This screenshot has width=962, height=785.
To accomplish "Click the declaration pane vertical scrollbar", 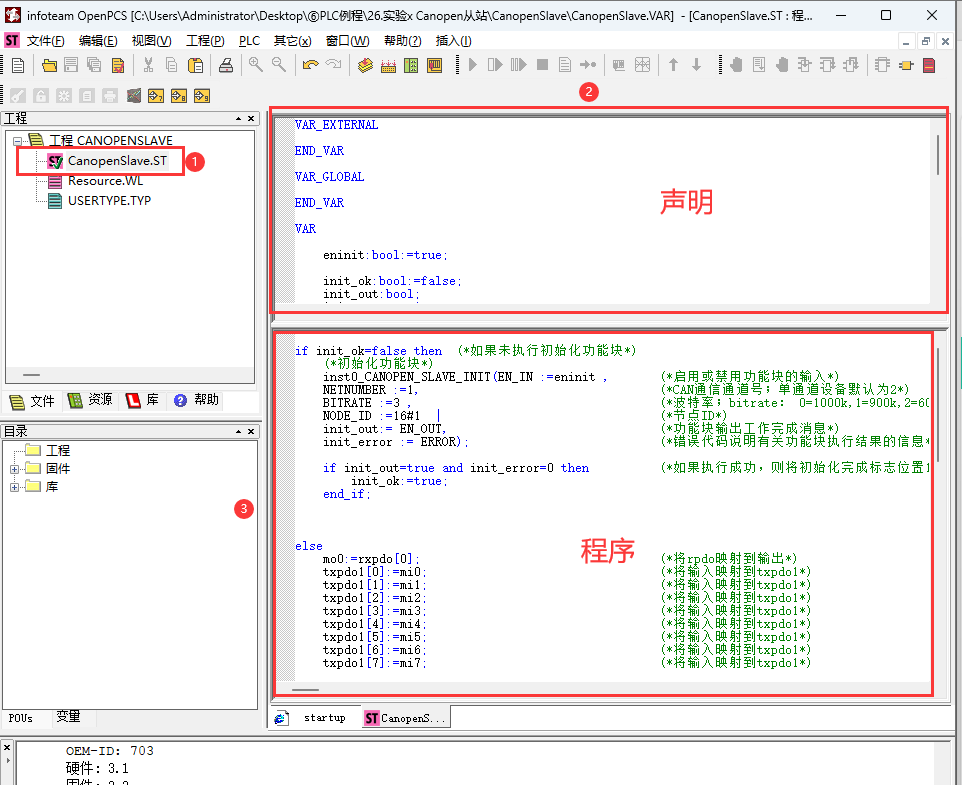I will pos(937,155).
